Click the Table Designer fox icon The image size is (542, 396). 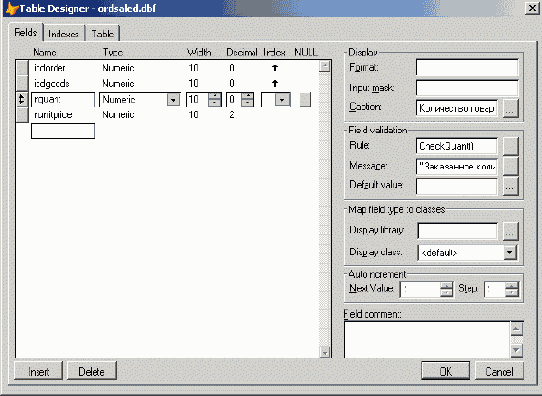tap(12, 8)
